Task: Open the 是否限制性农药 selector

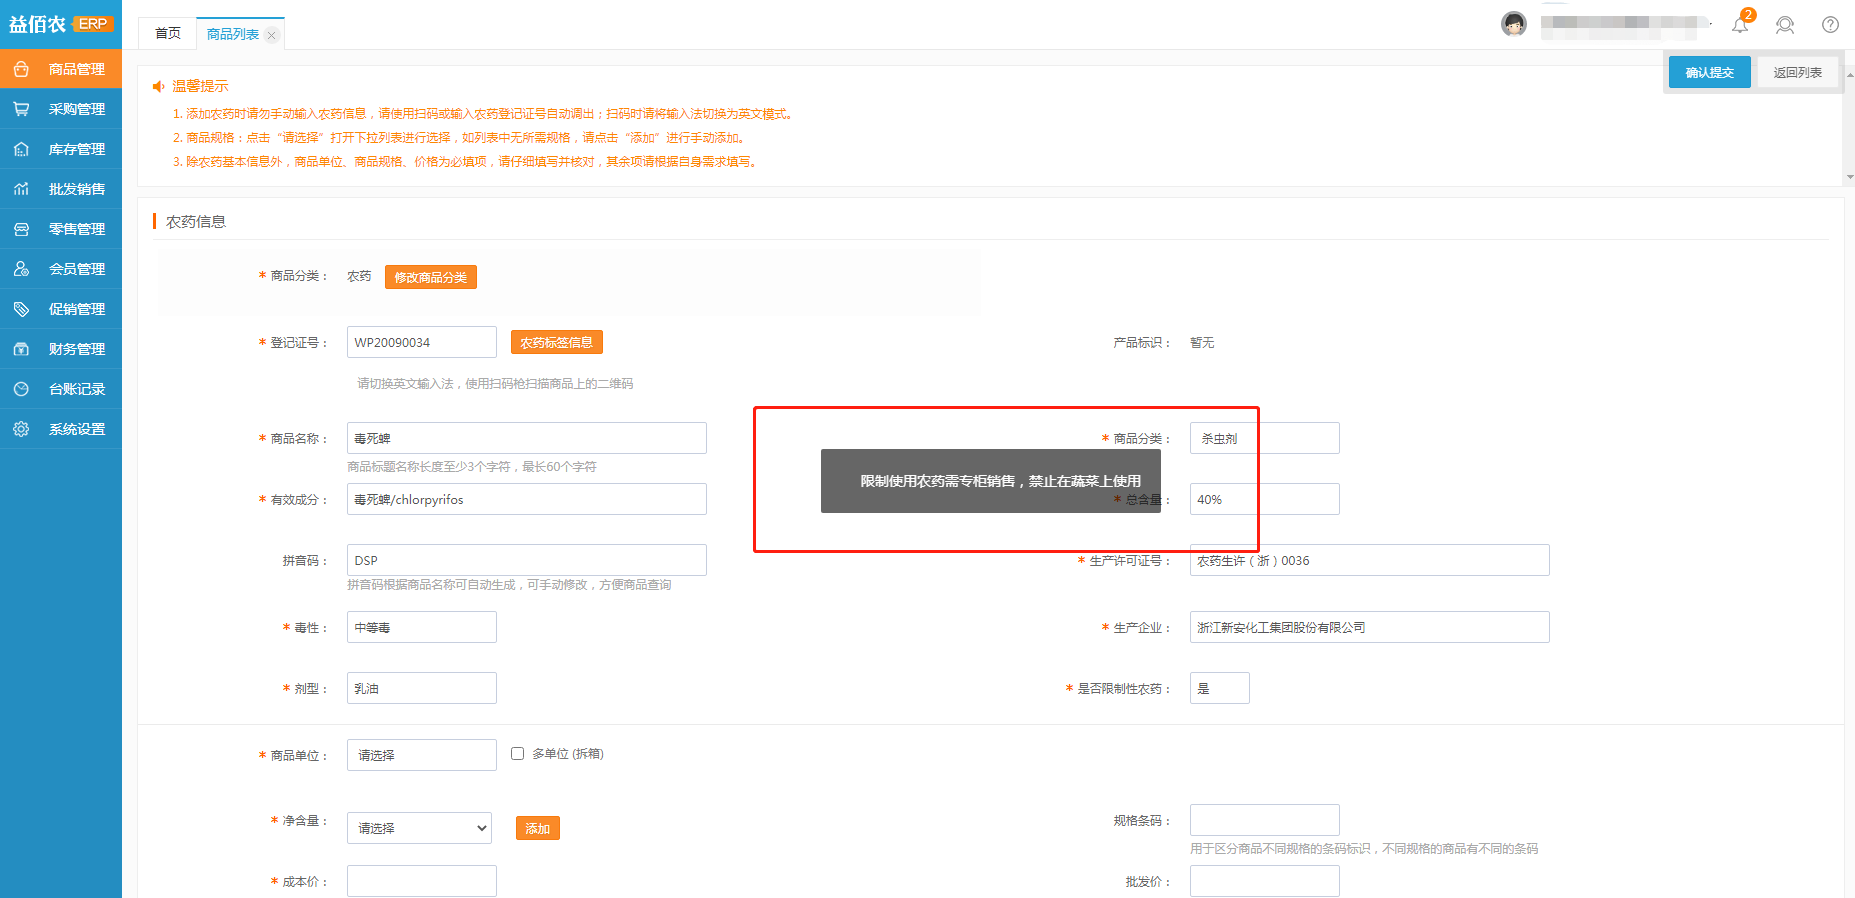Action: click(1219, 688)
